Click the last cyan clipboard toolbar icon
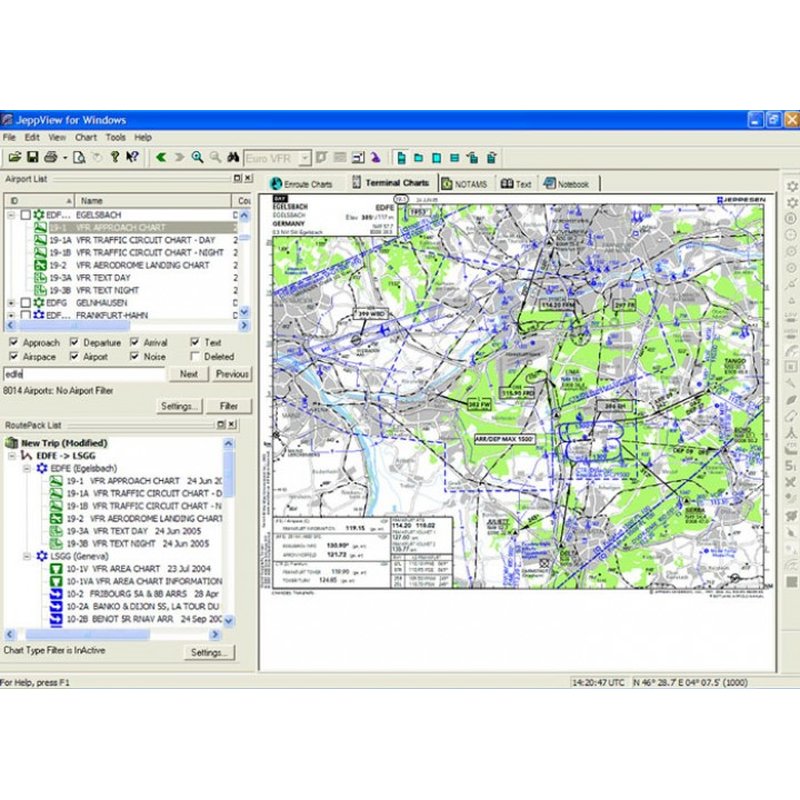 491,158
